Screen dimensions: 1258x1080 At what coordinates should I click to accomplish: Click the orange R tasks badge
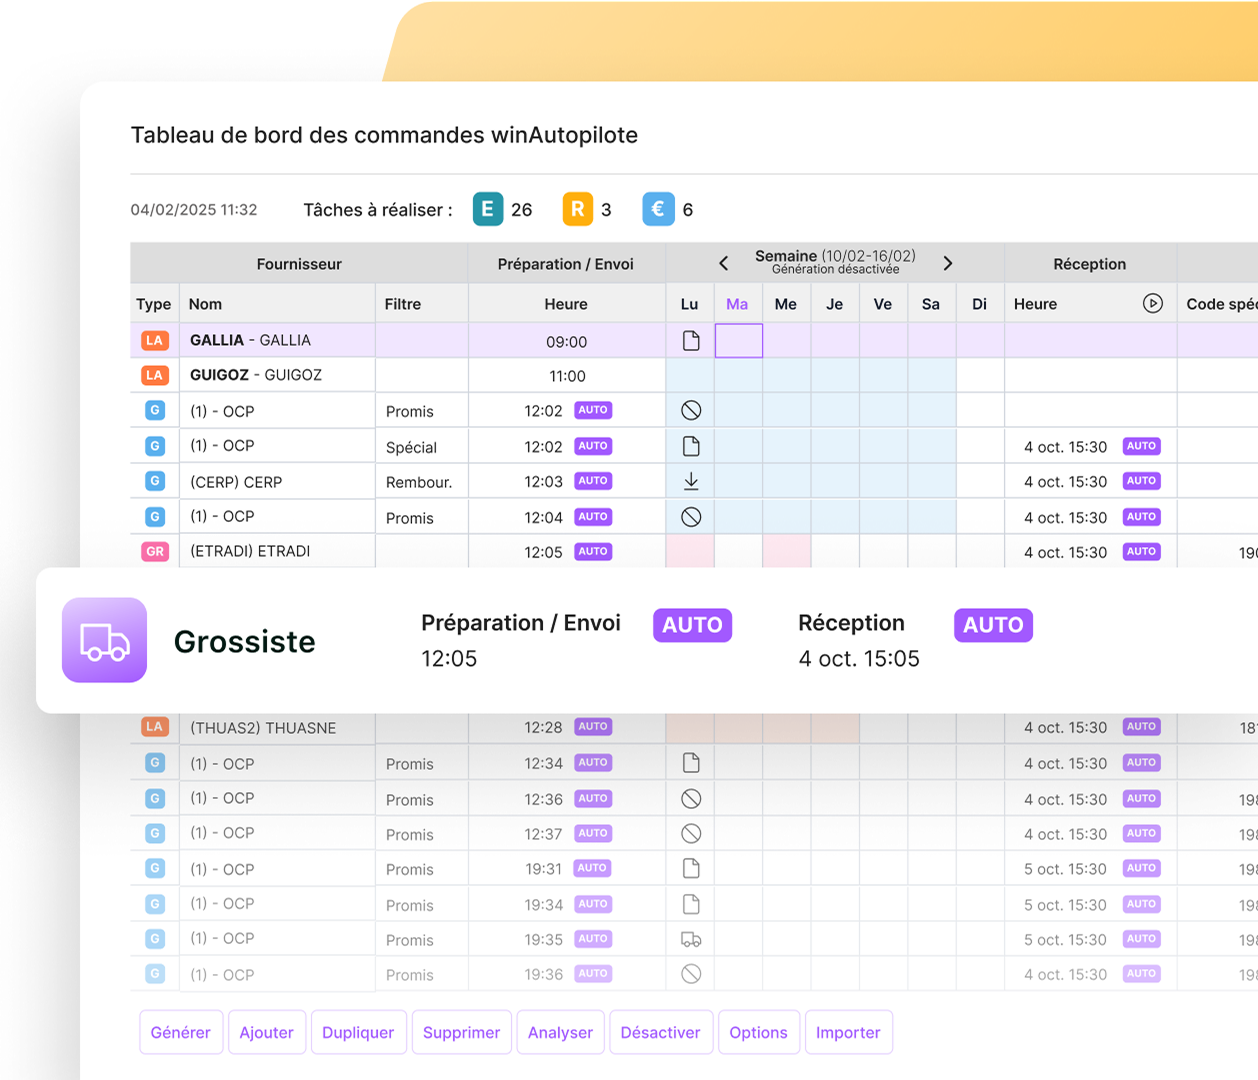[x=577, y=209]
